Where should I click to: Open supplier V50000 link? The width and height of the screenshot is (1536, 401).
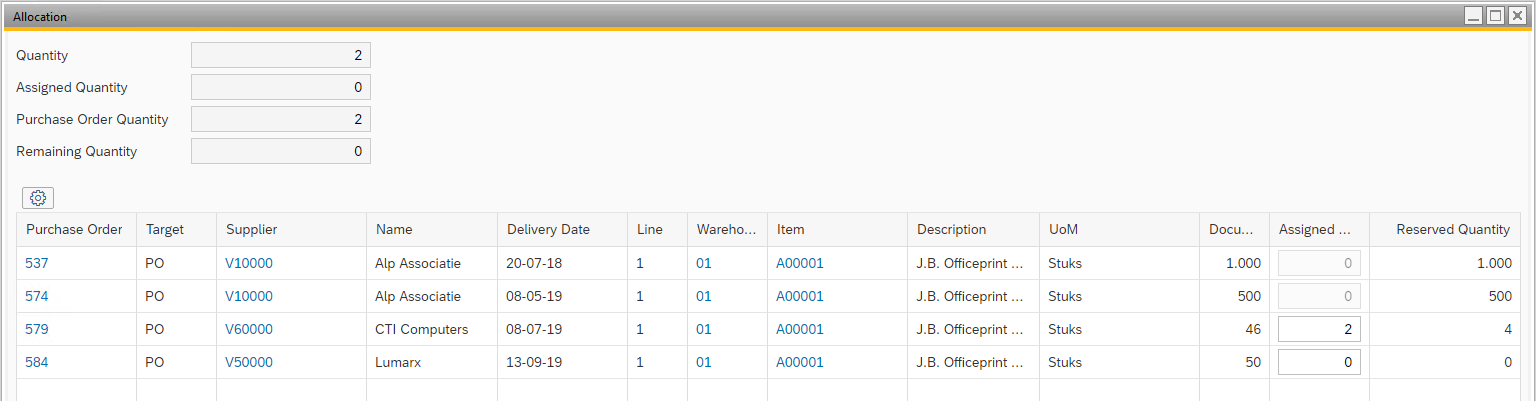(x=249, y=362)
